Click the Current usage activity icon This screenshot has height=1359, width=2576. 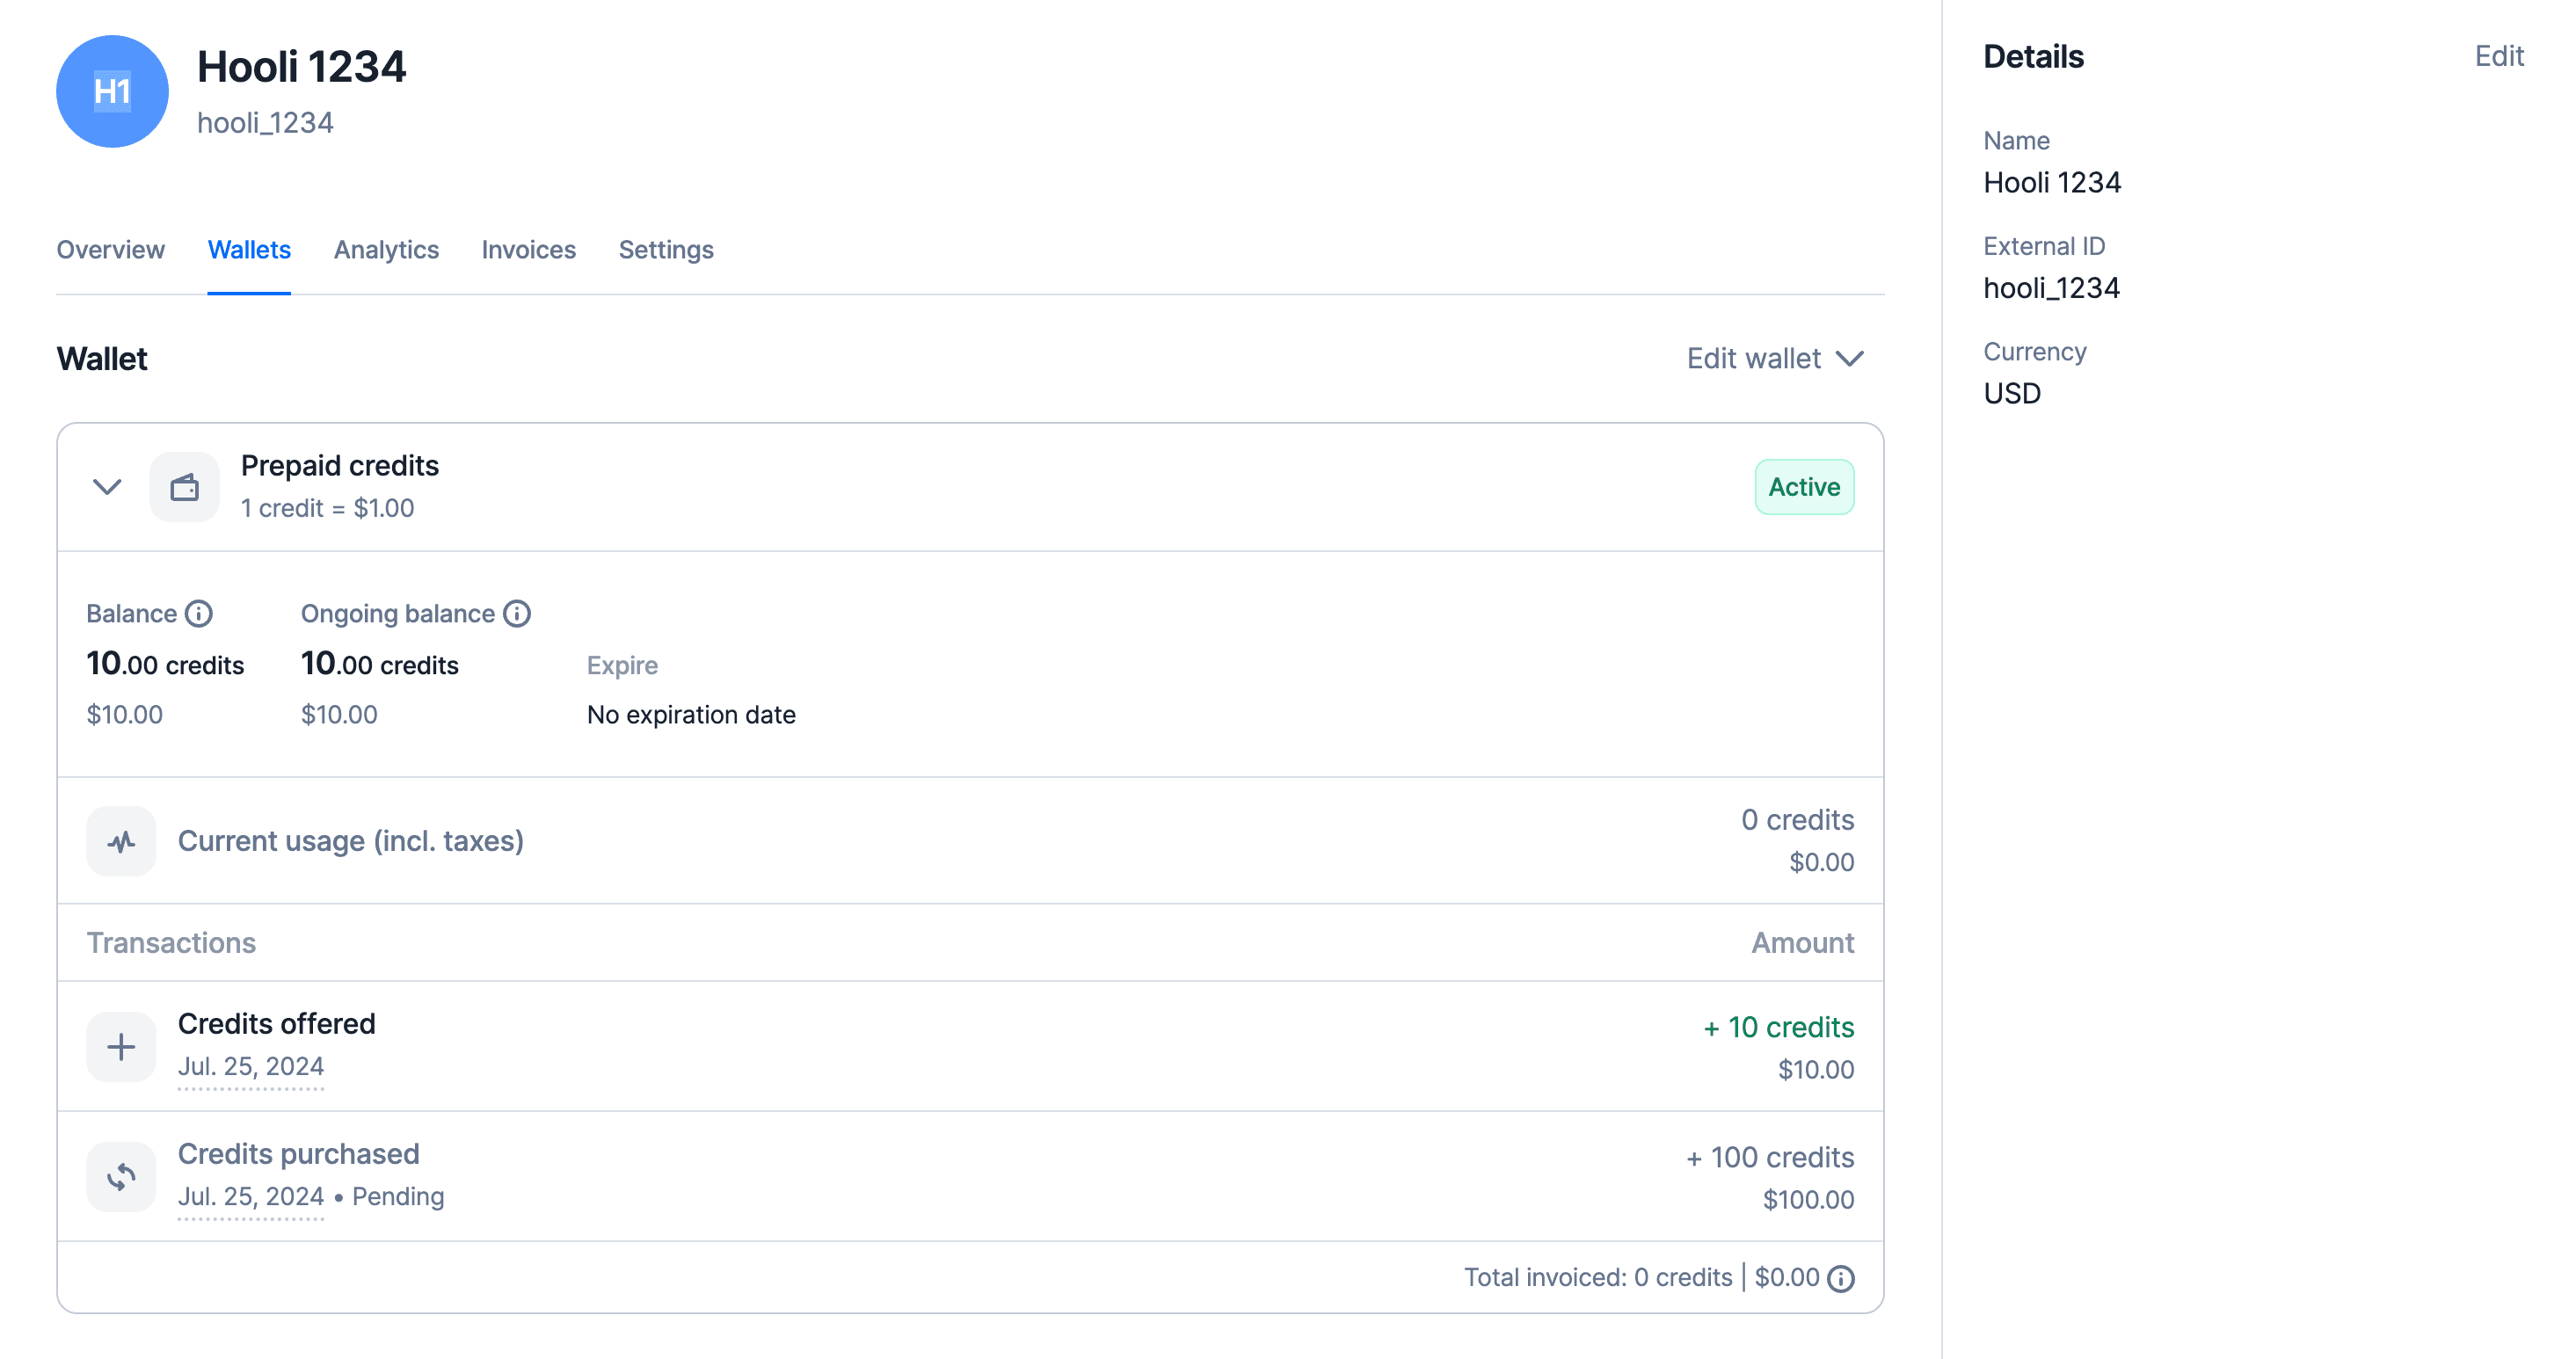coord(121,841)
